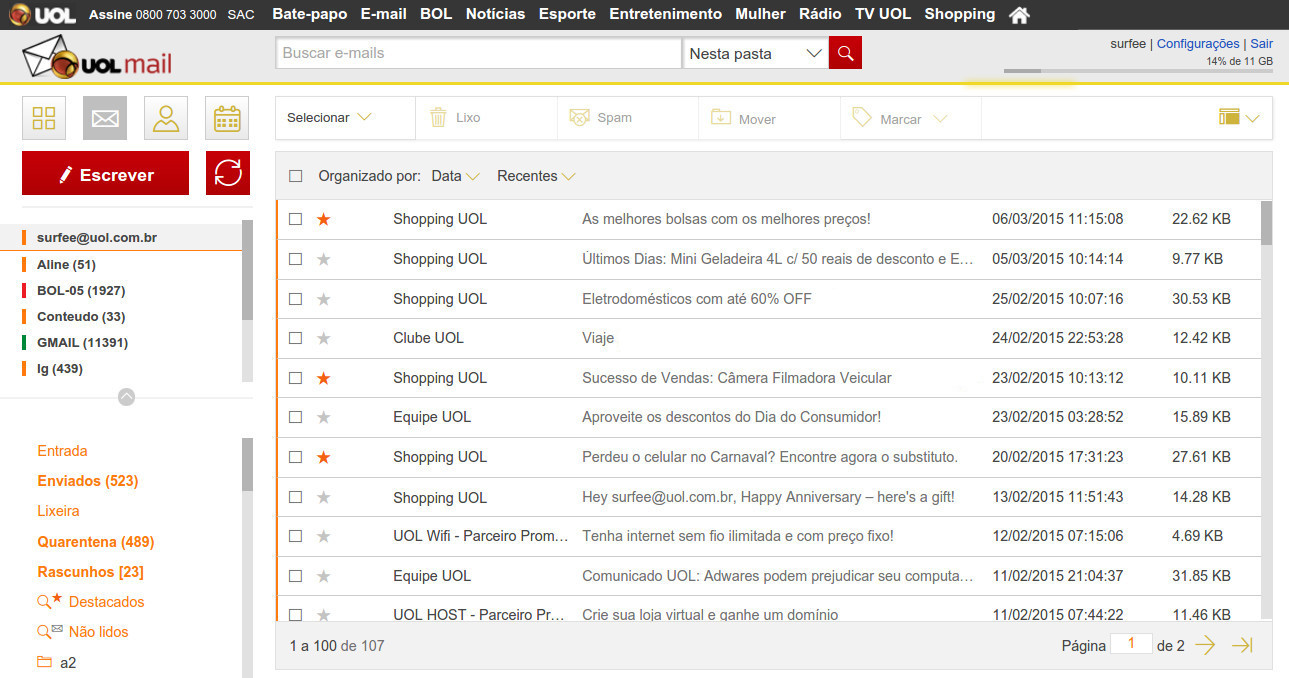The height and width of the screenshot is (678, 1289).
Task: Move selection to trash with Lixo
Action: [455, 118]
